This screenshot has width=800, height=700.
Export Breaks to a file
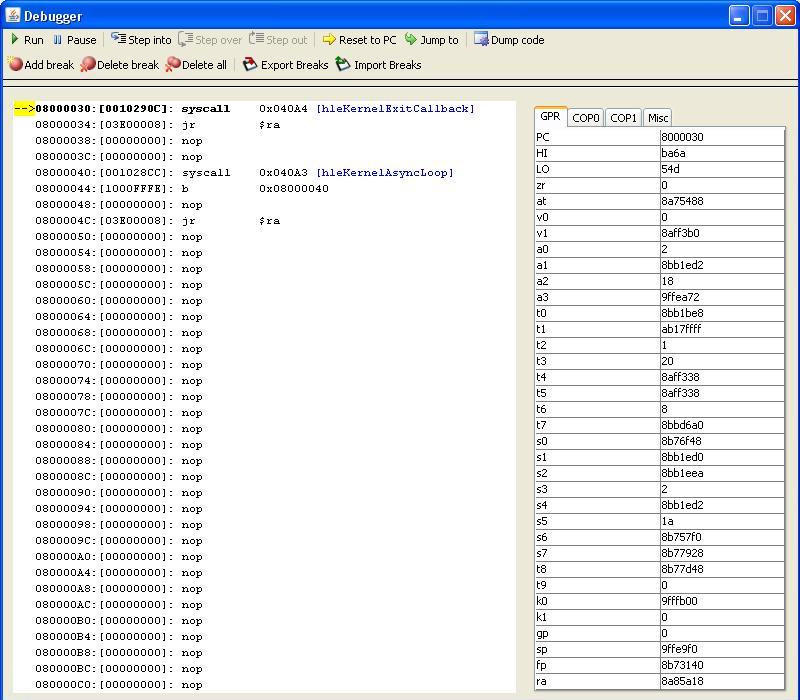pos(286,65)
